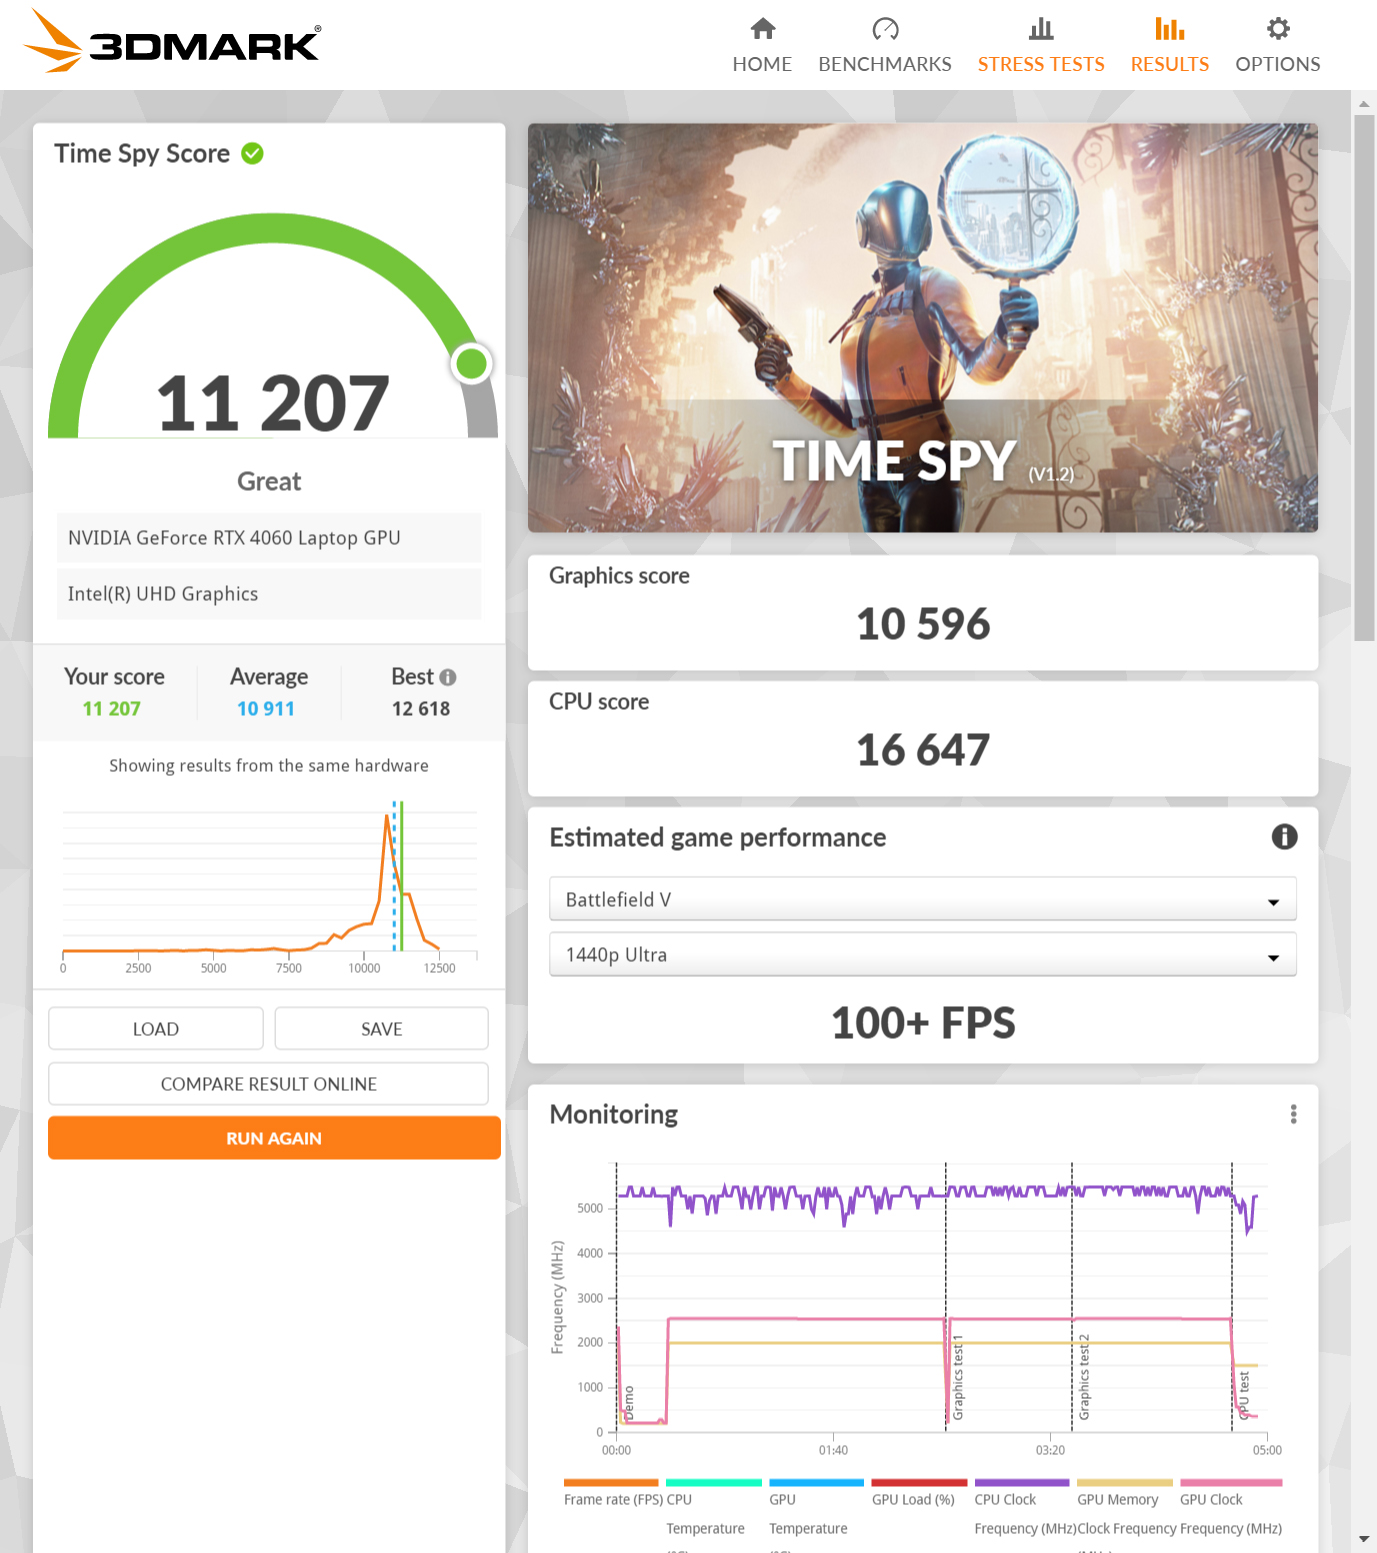The image size is (1377, 1553).
Task: Toggle the GPU Memory Clock legend swatch
Action: 1125,1482
